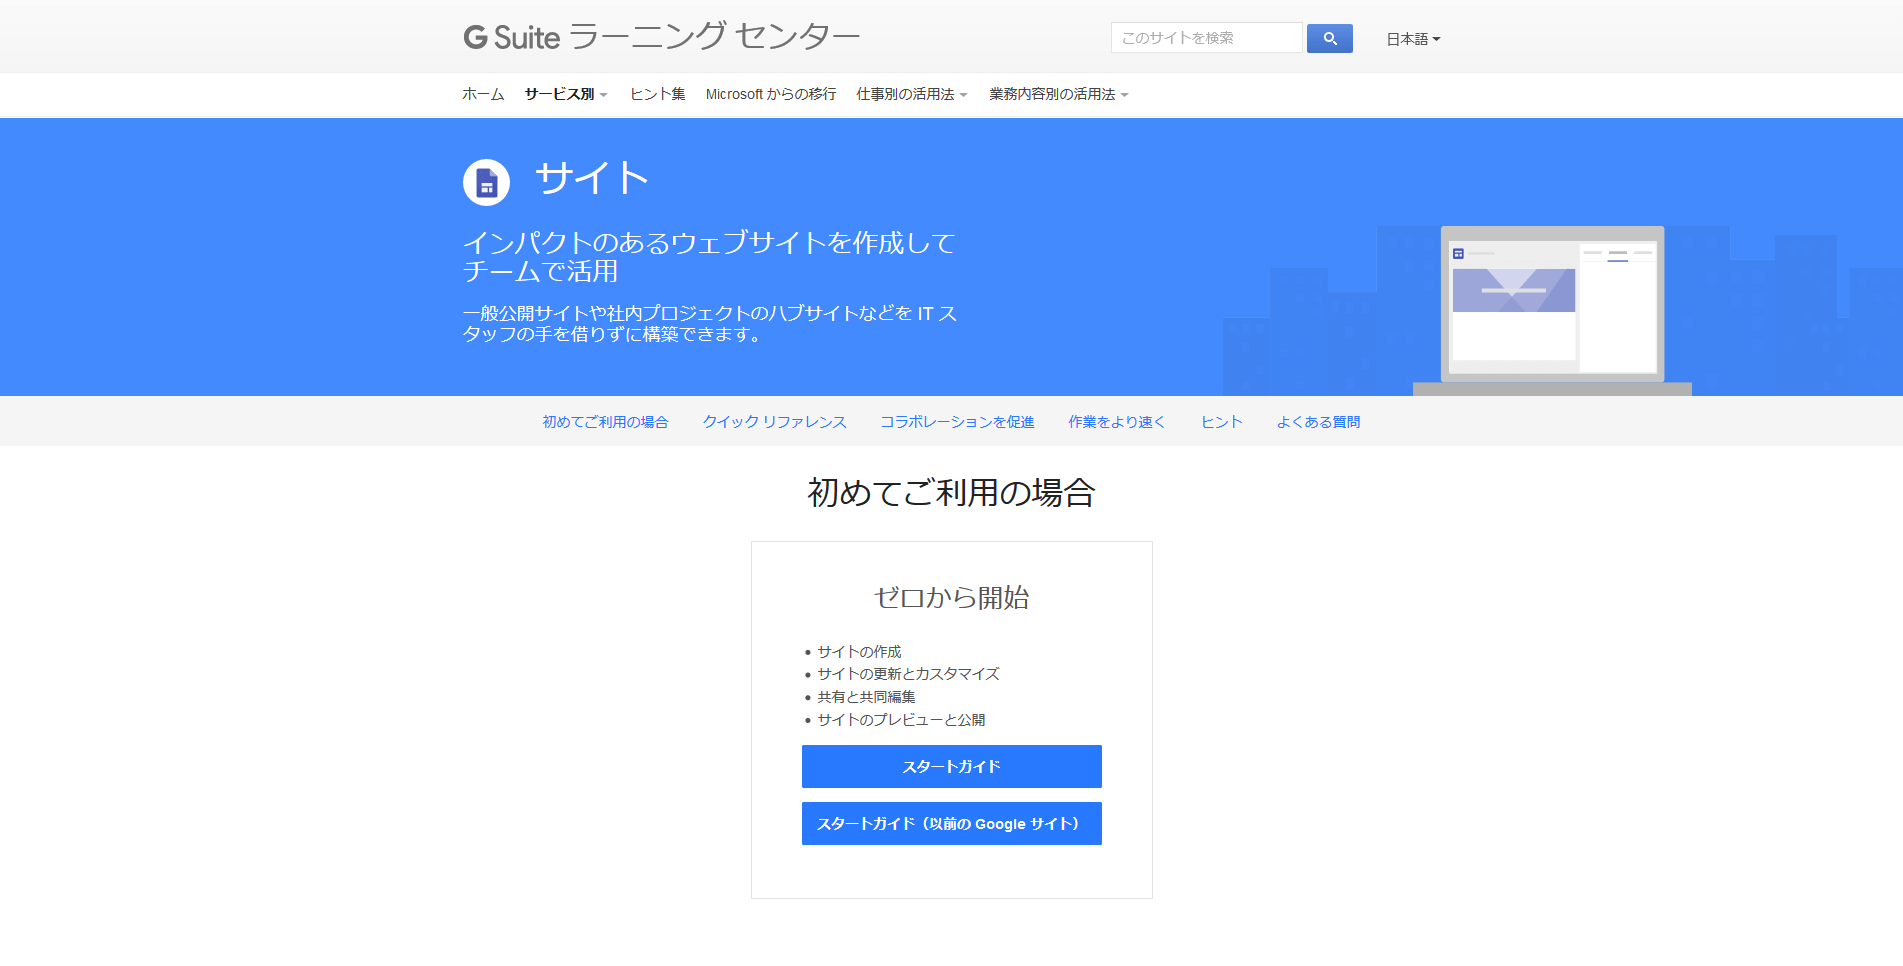Click the G Suite ラーニング センター logo
Image resolution: width=1903 pixels, height=966 pixels.
point(661,37)
